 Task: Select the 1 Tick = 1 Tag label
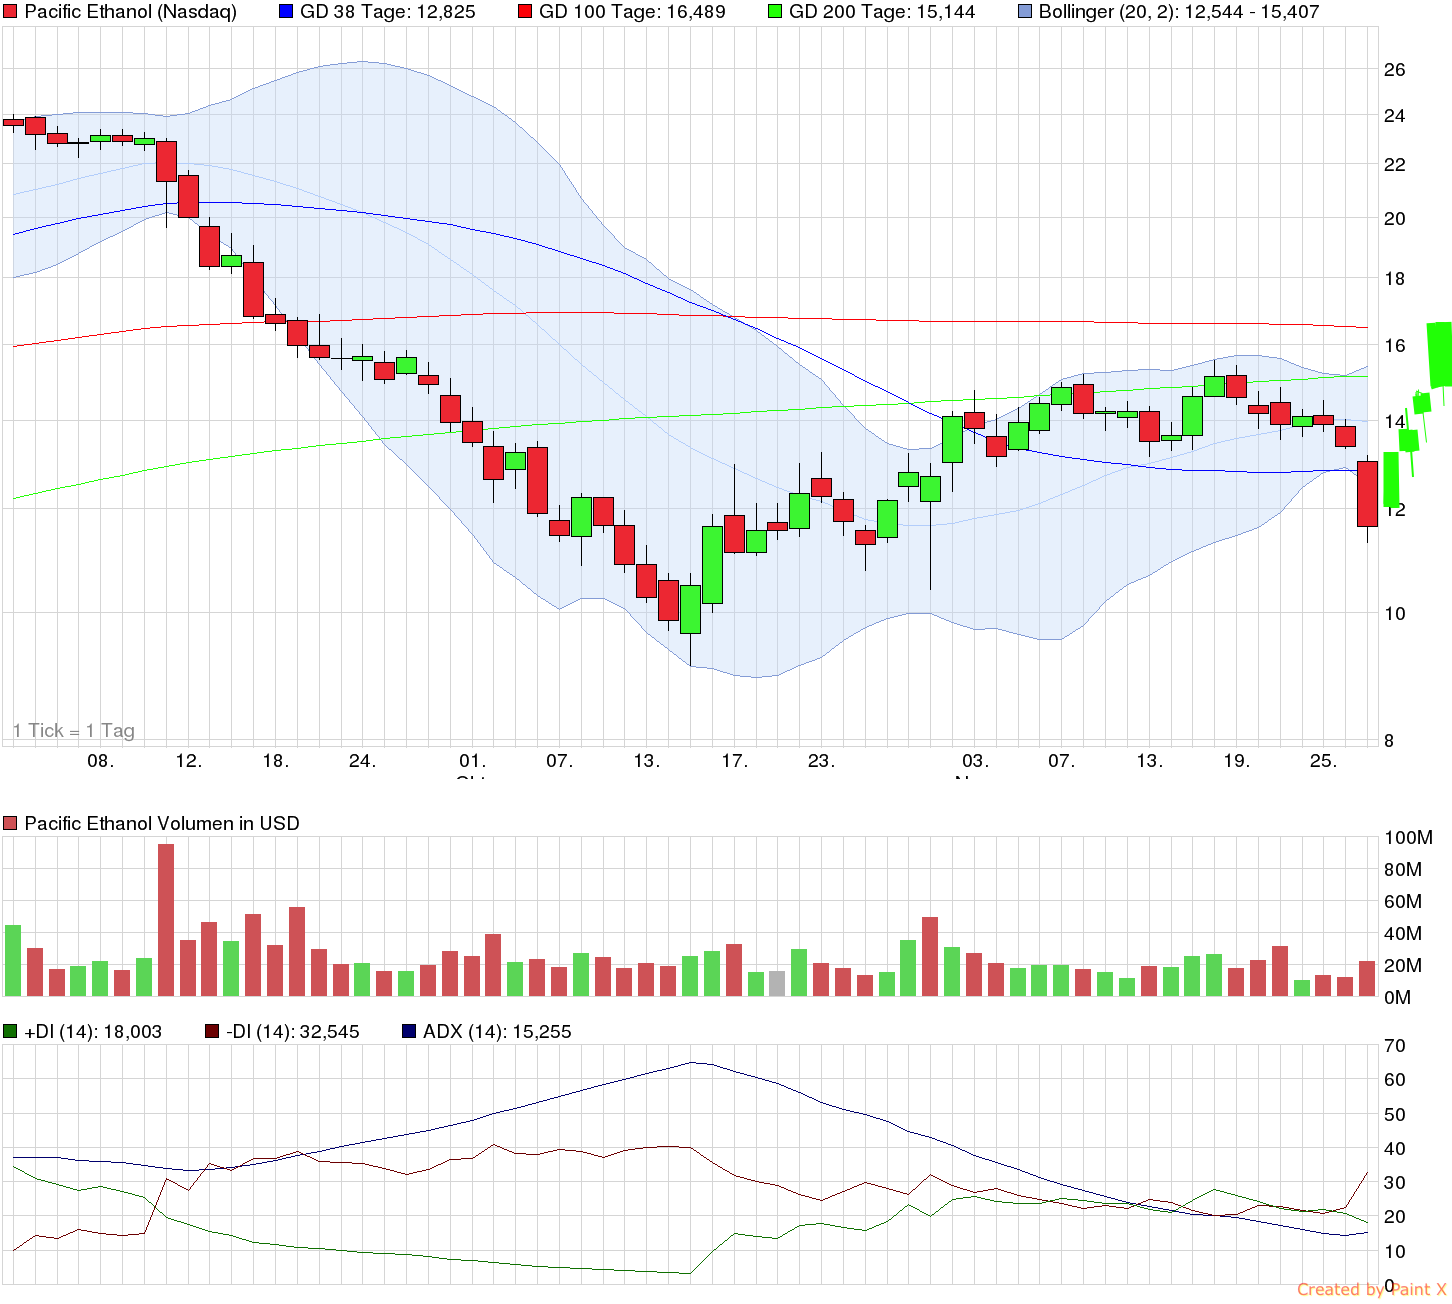tap(75, 730)
